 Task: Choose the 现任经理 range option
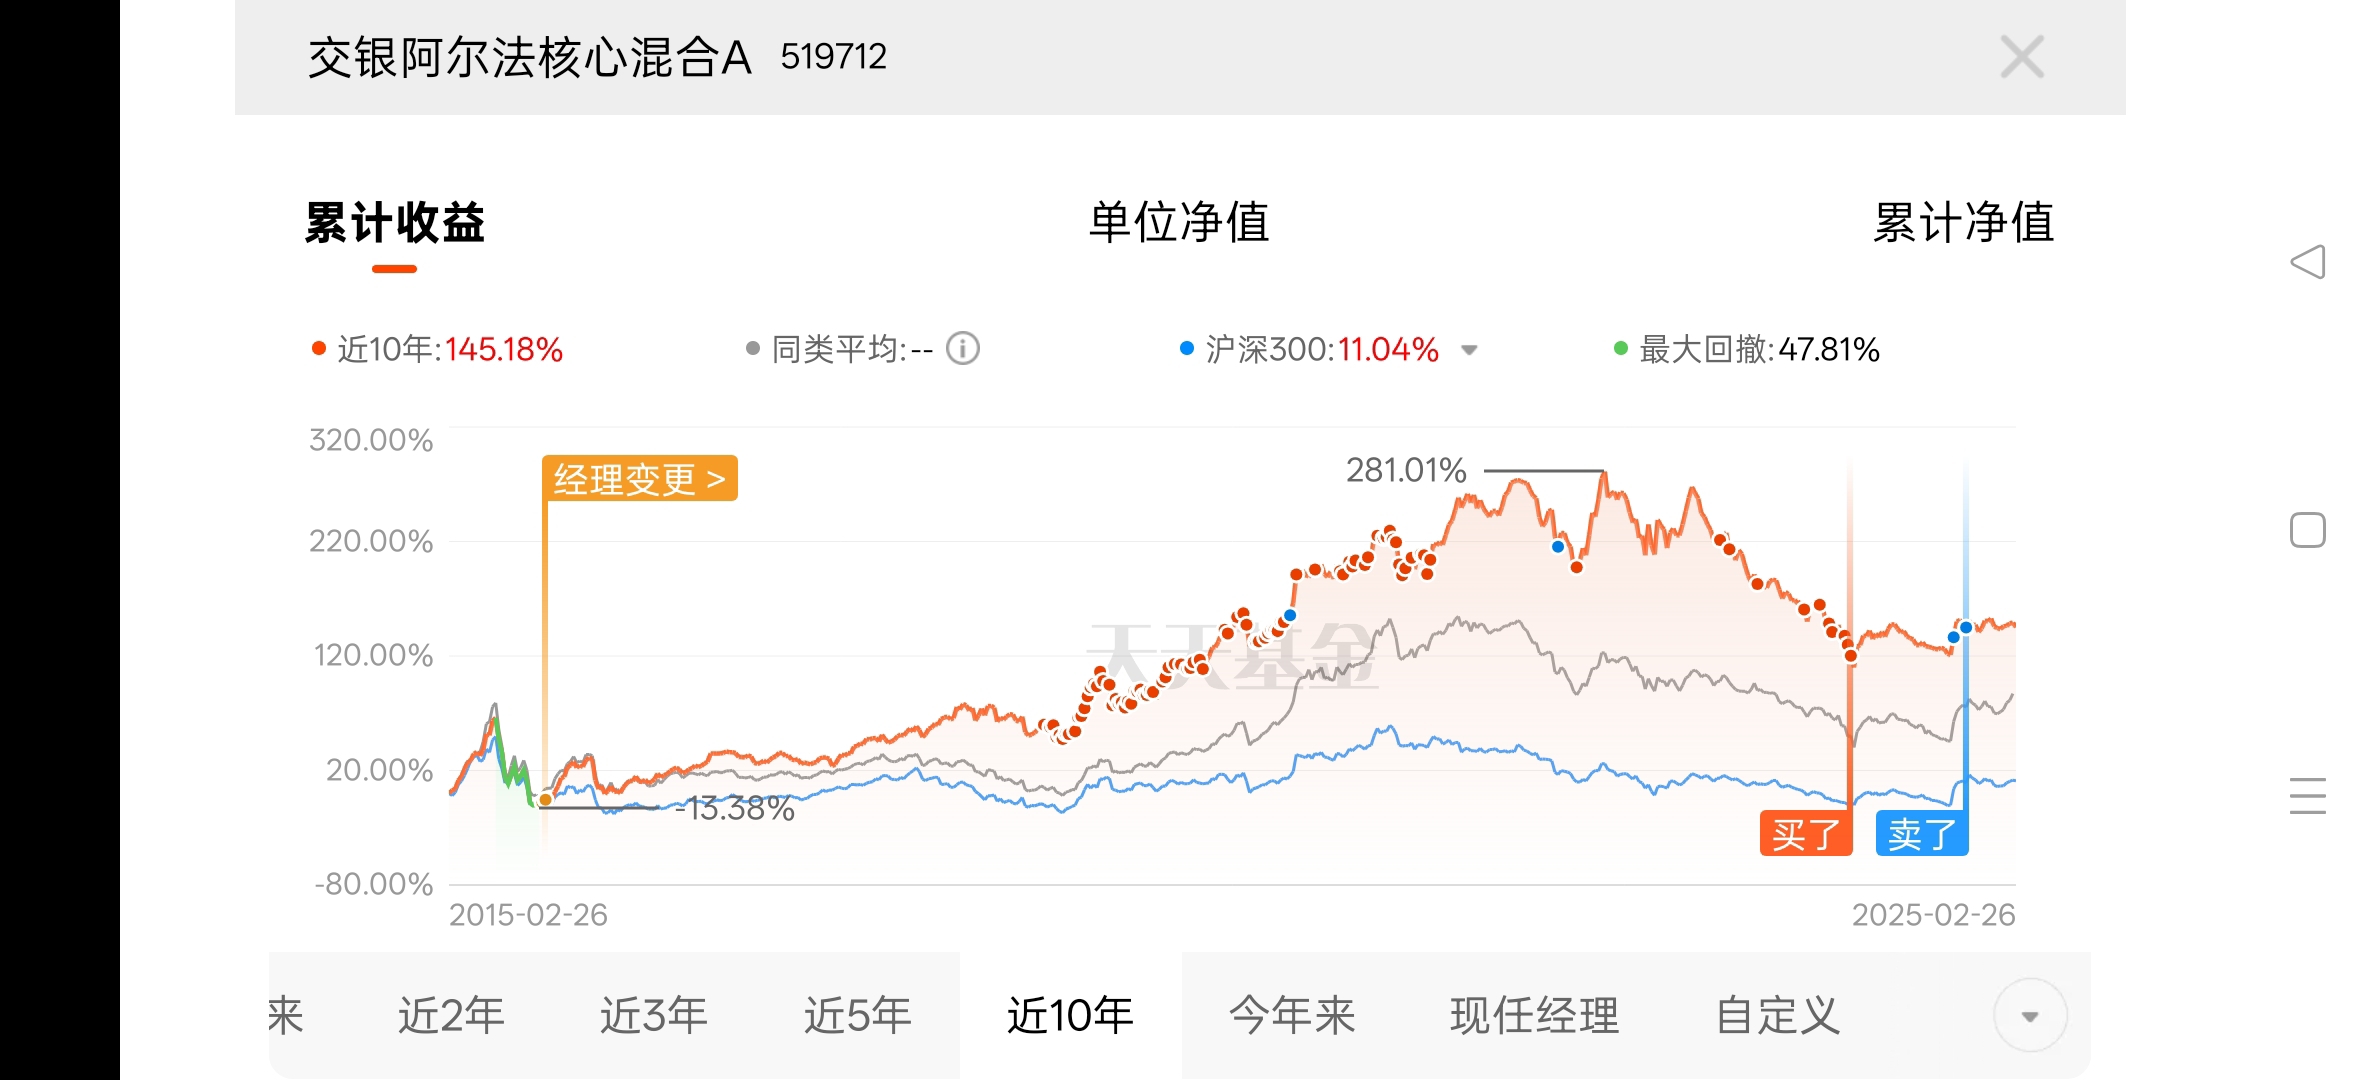(1534, 1016)
